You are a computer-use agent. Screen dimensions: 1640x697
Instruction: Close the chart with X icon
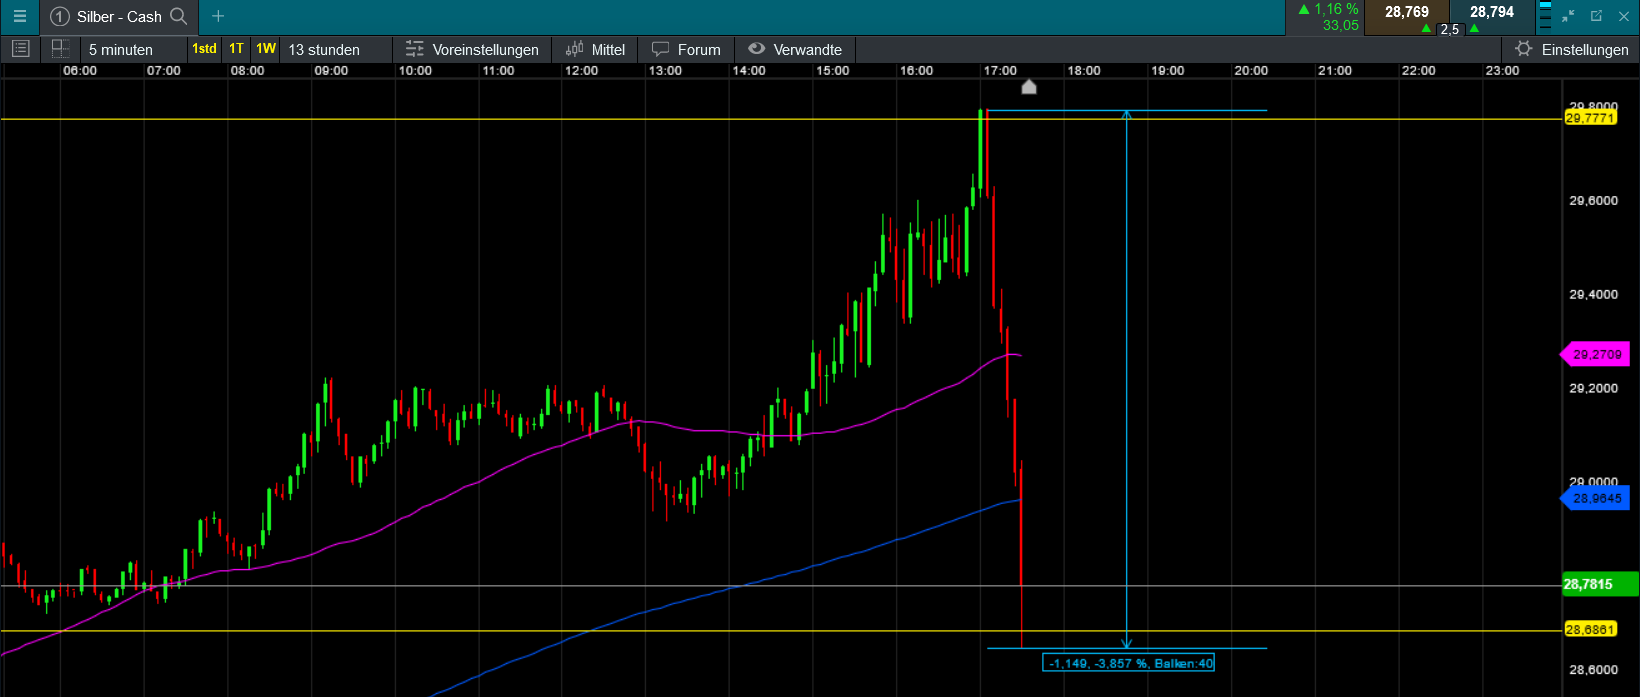coord(1624,16)
